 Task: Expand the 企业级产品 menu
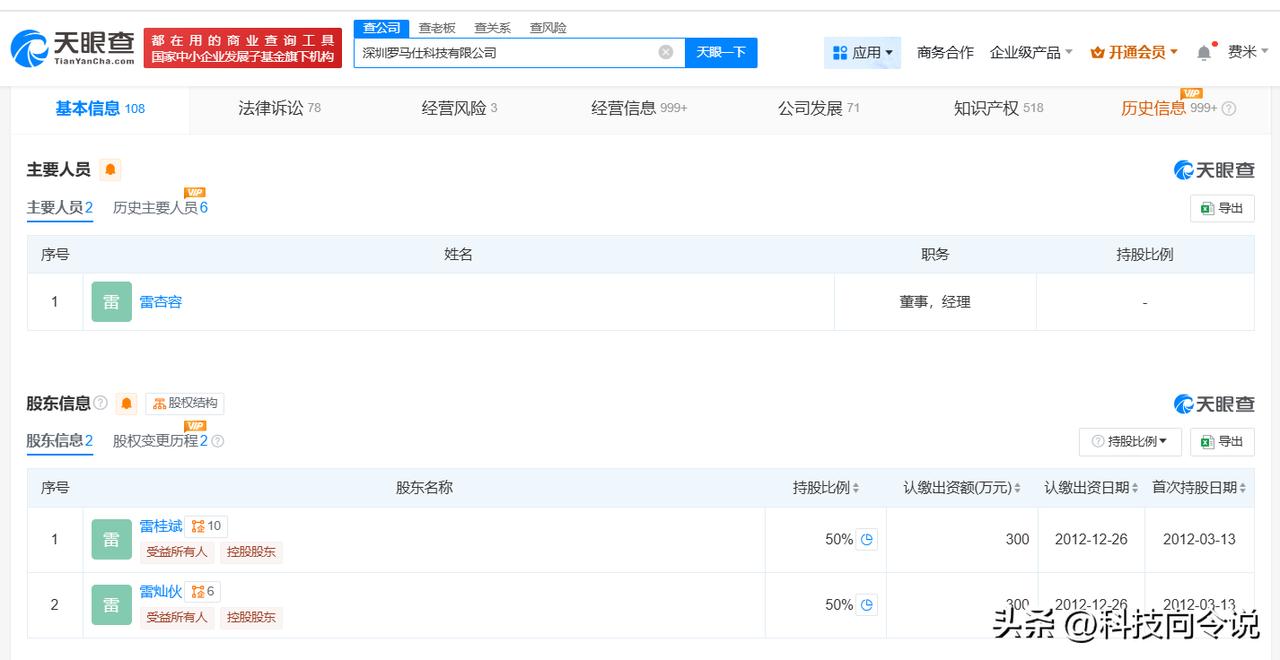(1031, 52)
